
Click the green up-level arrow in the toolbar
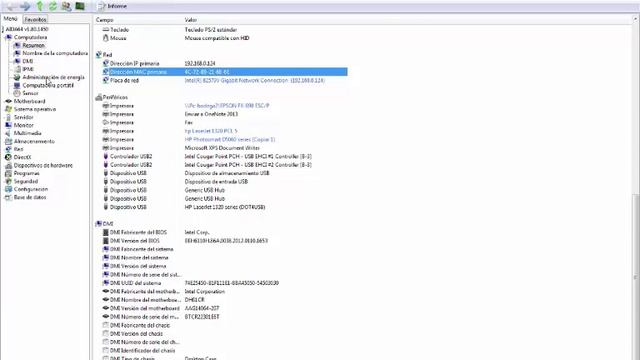(x=40, y=6)
